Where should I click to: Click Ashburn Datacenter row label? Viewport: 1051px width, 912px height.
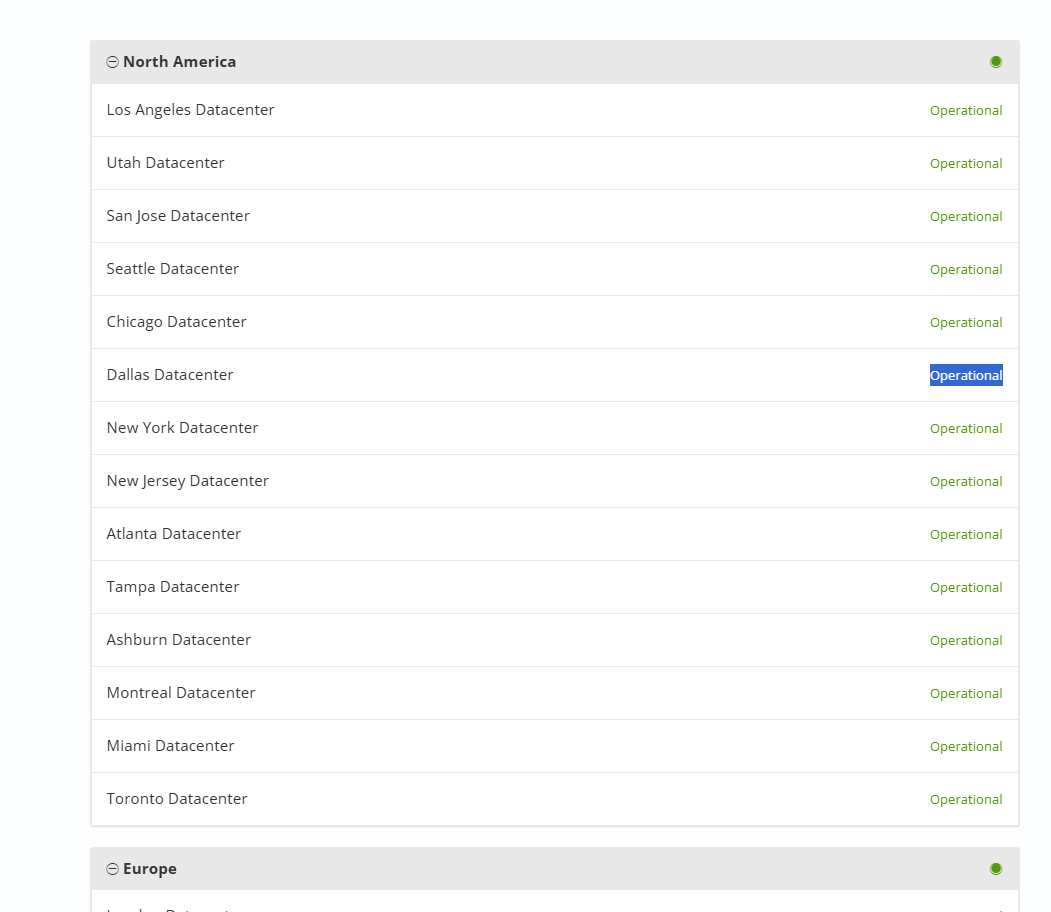tap(179, 639)
